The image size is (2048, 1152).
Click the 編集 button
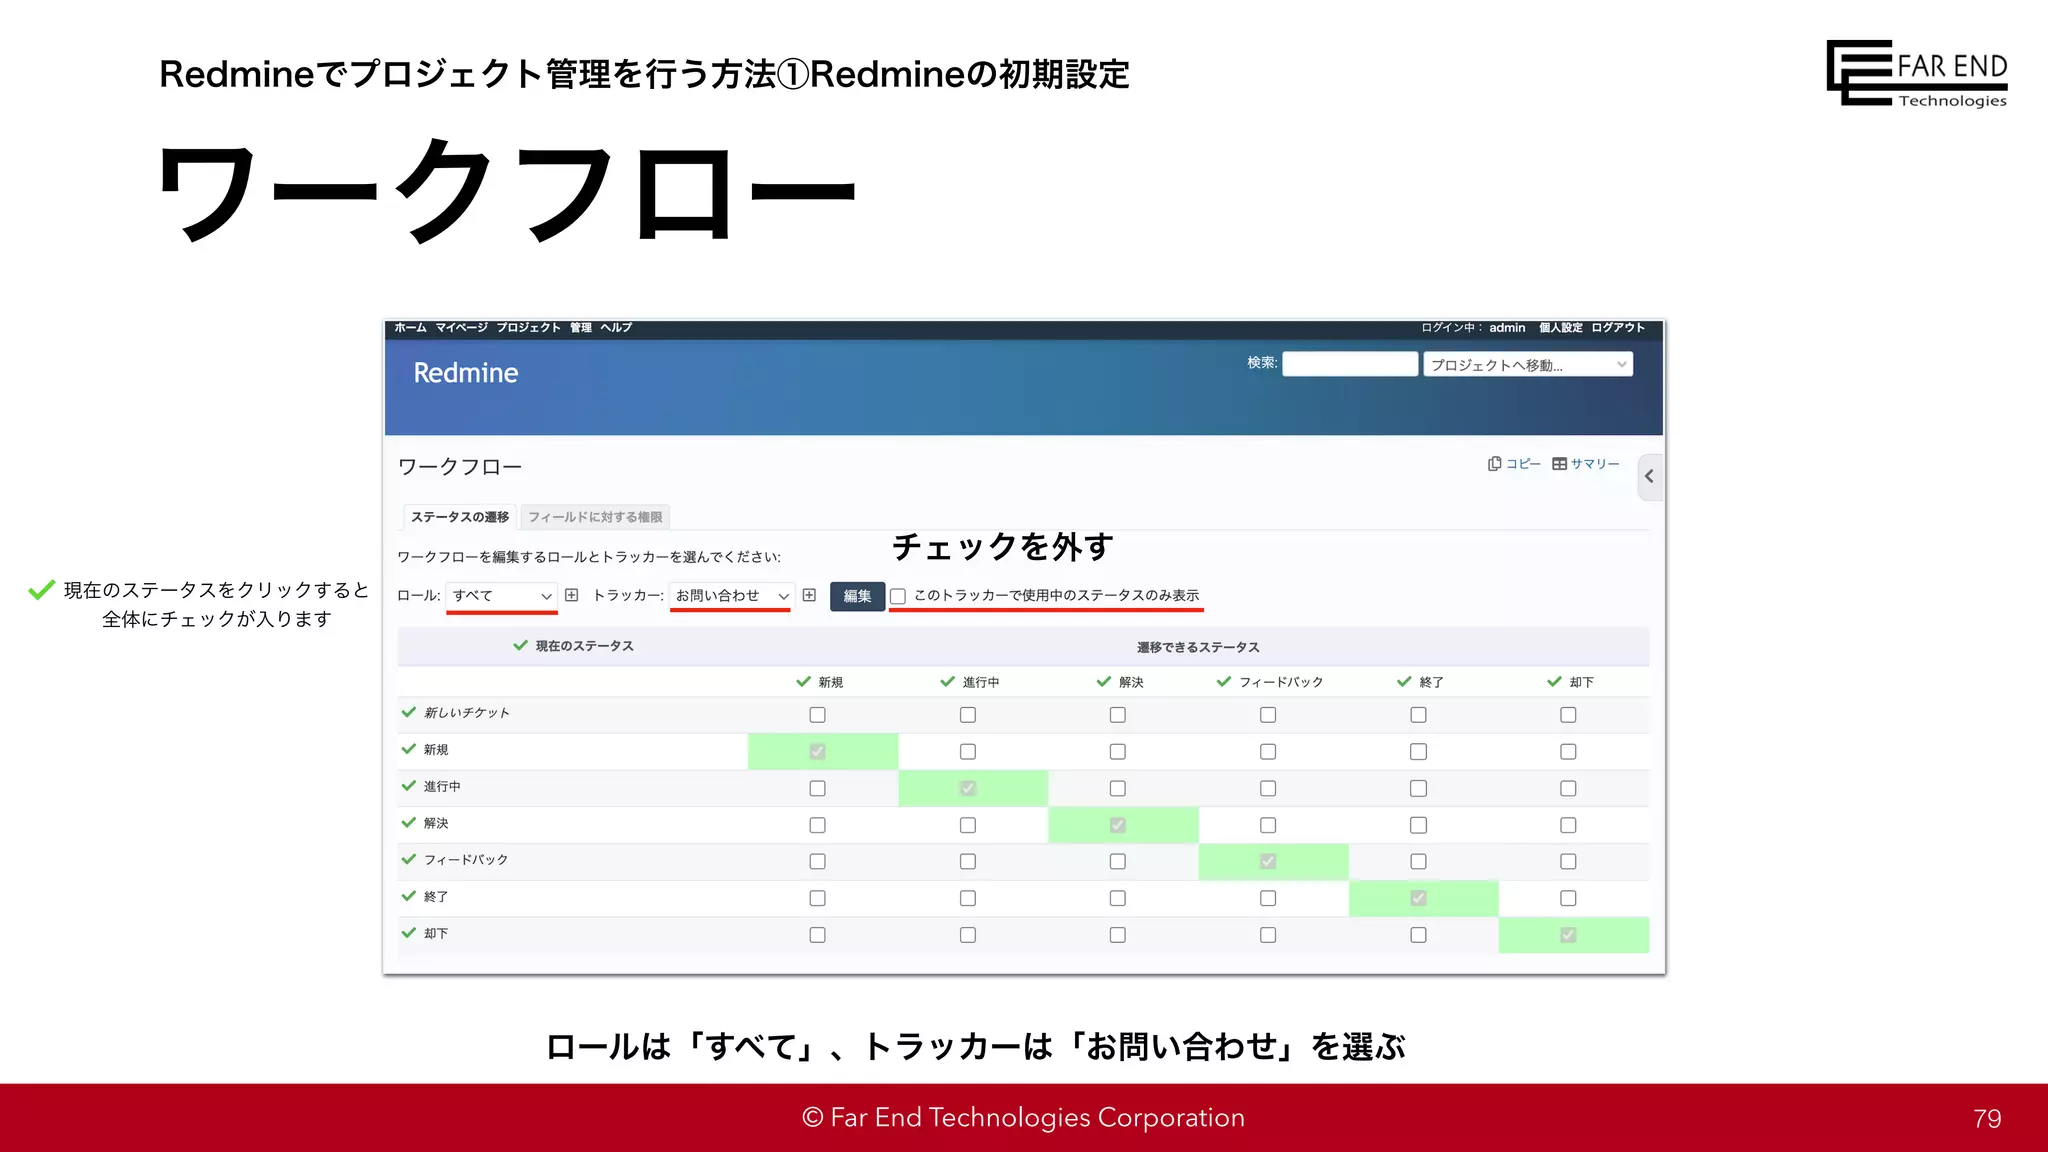857,596
